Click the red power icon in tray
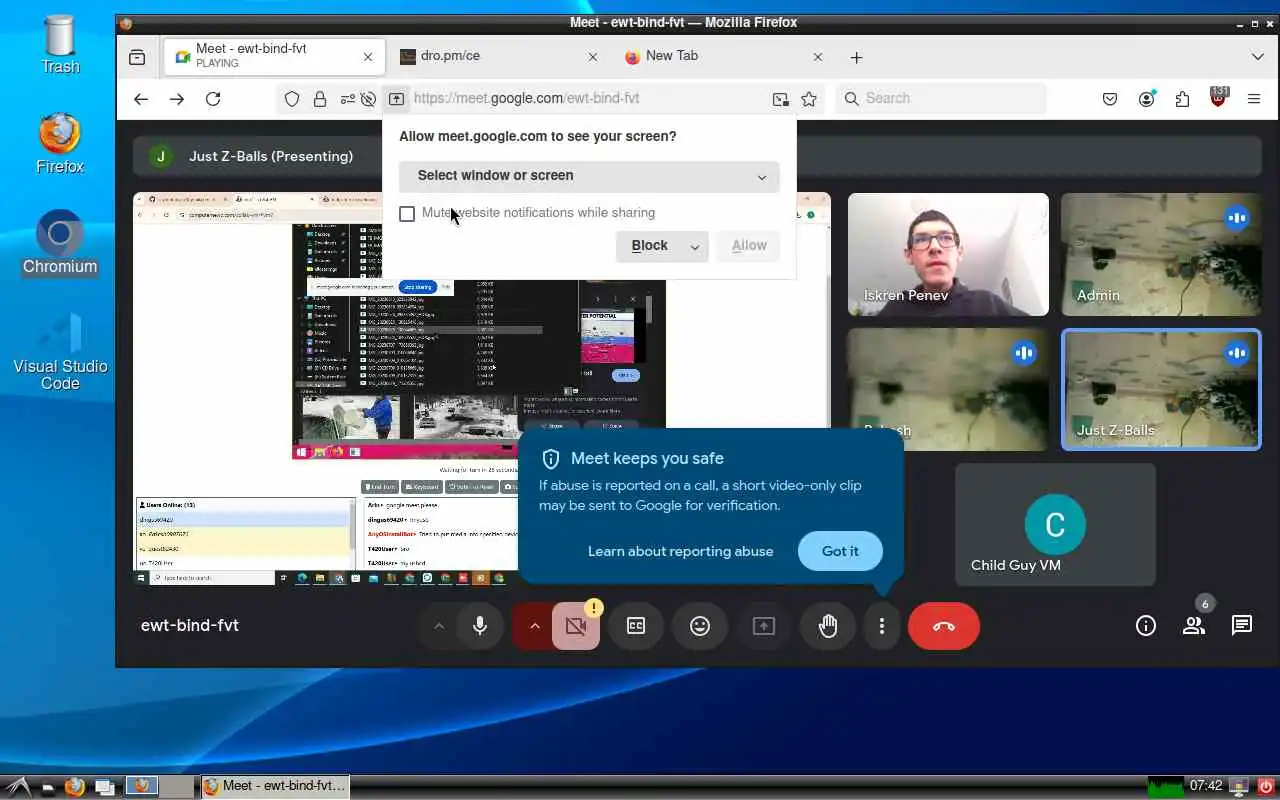Screen dimensions: 1280x800 [1266, 787]
